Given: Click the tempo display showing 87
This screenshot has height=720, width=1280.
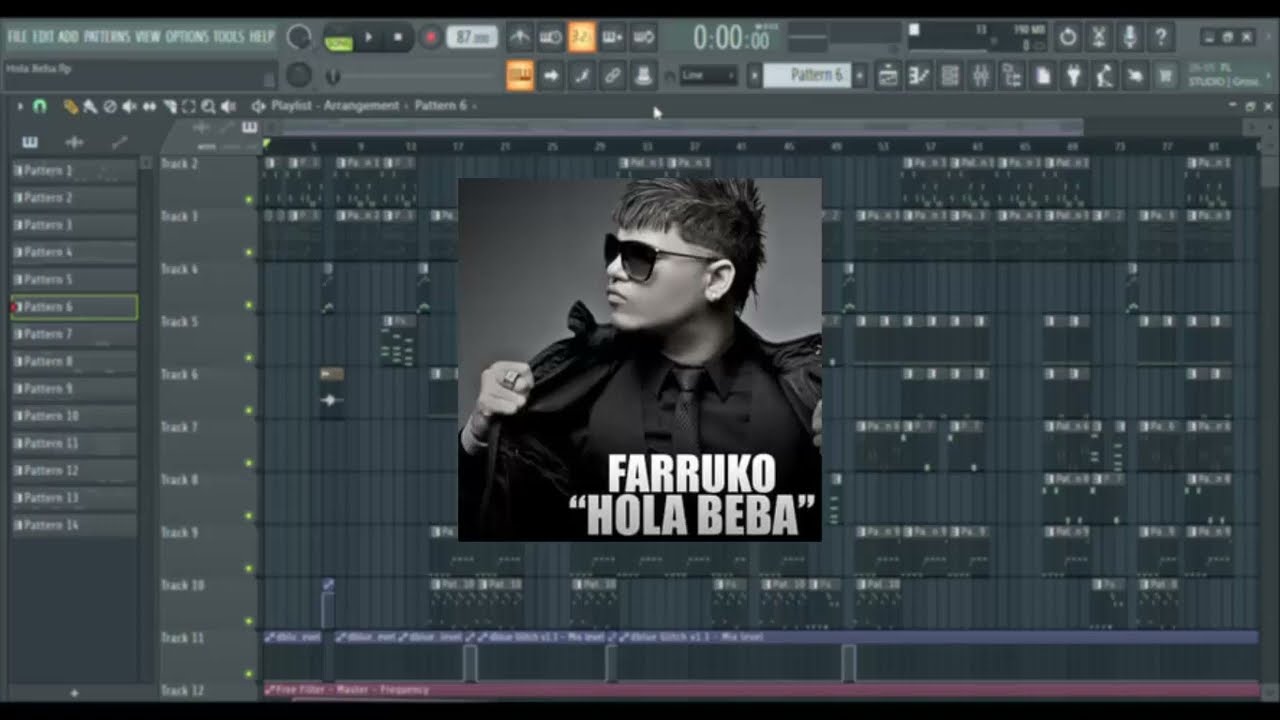Looking at the screenshot, I should tap(472, 38).
